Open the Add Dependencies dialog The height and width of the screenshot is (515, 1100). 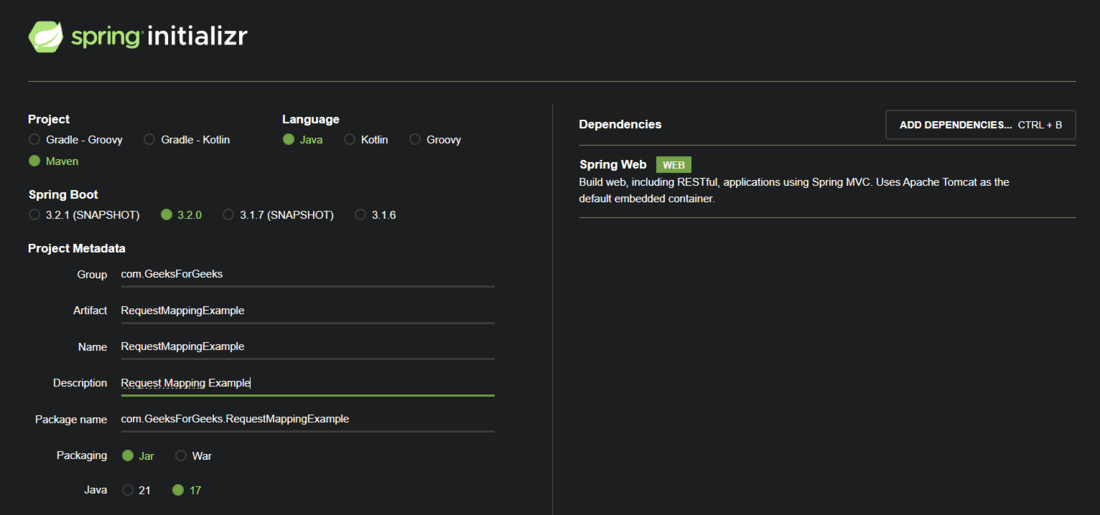[x=981, y=125]
